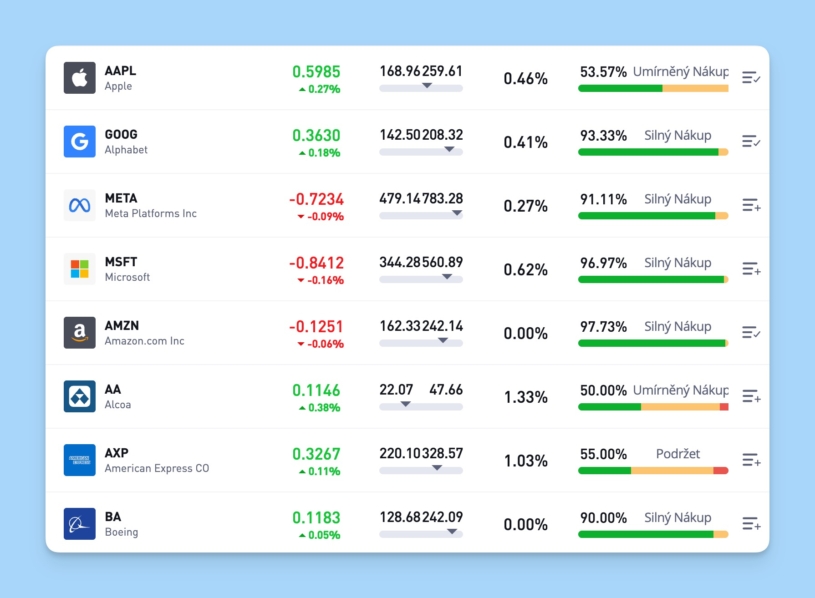Click the add-to-list icon on the BA row
Image resolution: width=815 pixels, height=598 pixels.
tap(750, 524)
